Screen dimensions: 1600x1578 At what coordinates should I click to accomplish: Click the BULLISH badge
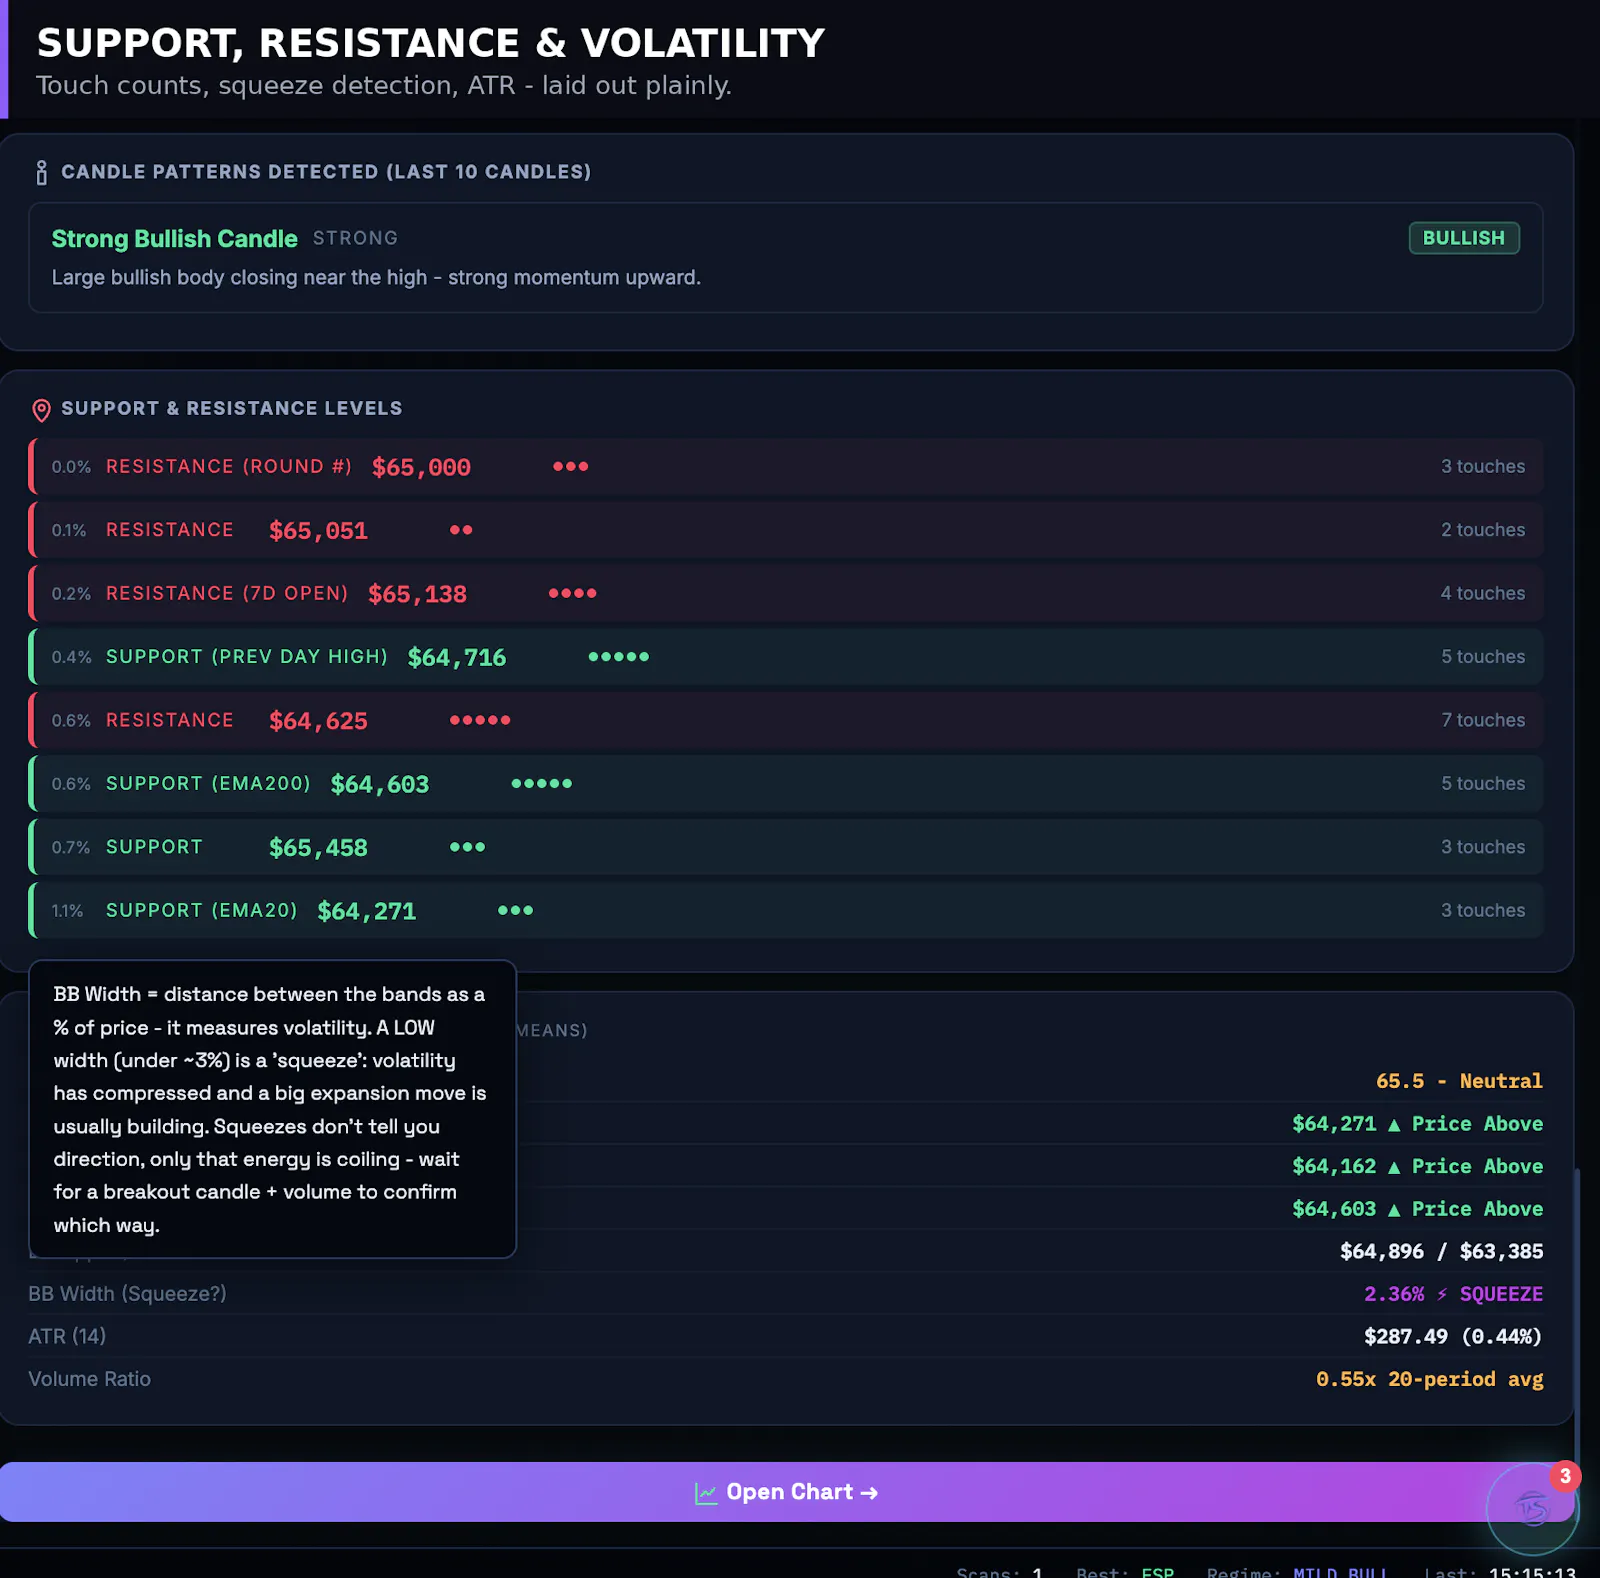1464,238
